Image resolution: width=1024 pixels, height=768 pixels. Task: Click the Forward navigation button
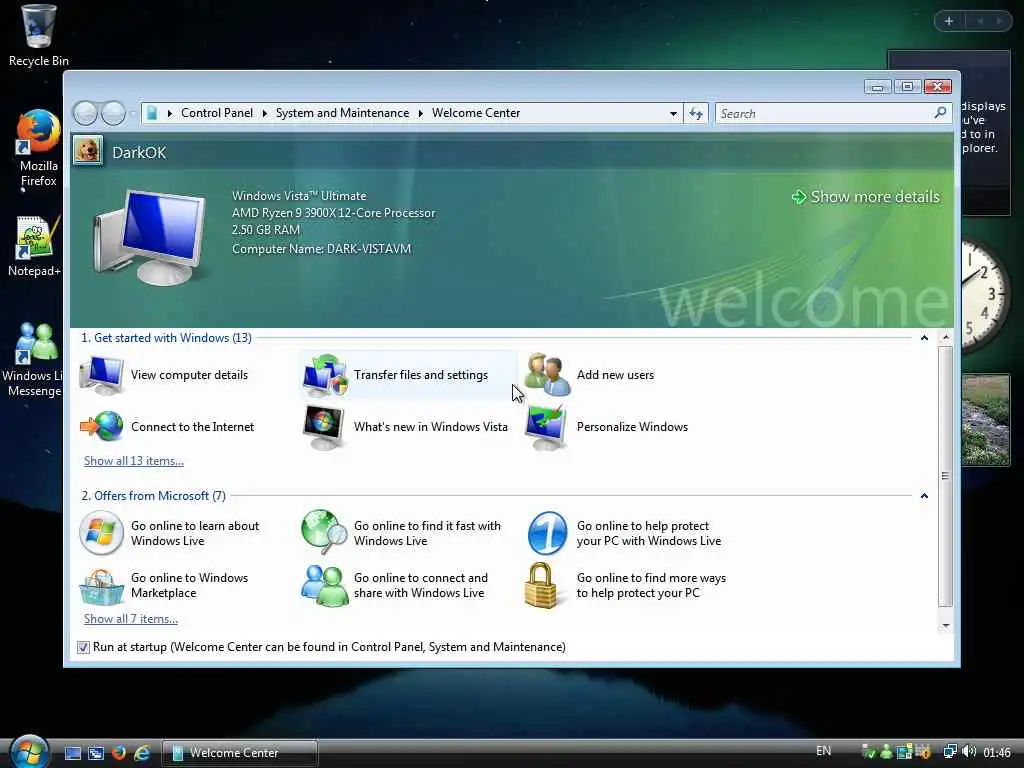coord(114,113)
